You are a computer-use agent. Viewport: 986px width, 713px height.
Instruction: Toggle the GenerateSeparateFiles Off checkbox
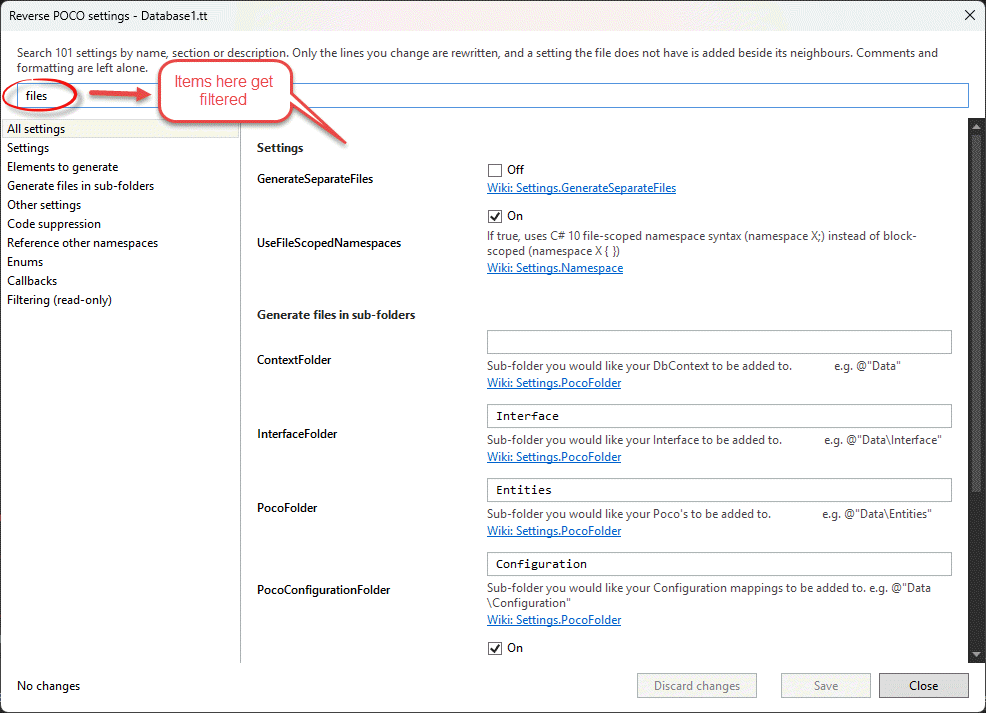[x=495, y=170]
